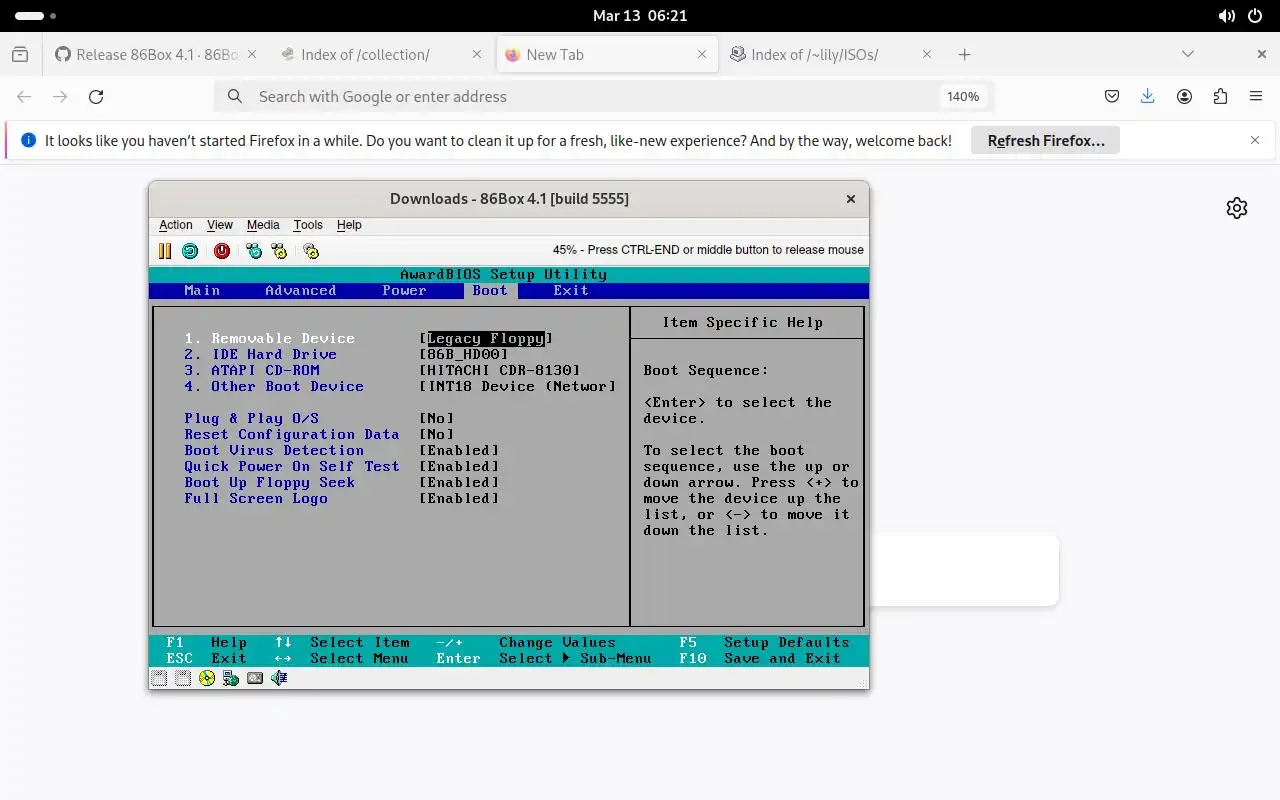Select the BIOS Advanced menu tab
Screen dimensions: 1280x800
[300, 291]
